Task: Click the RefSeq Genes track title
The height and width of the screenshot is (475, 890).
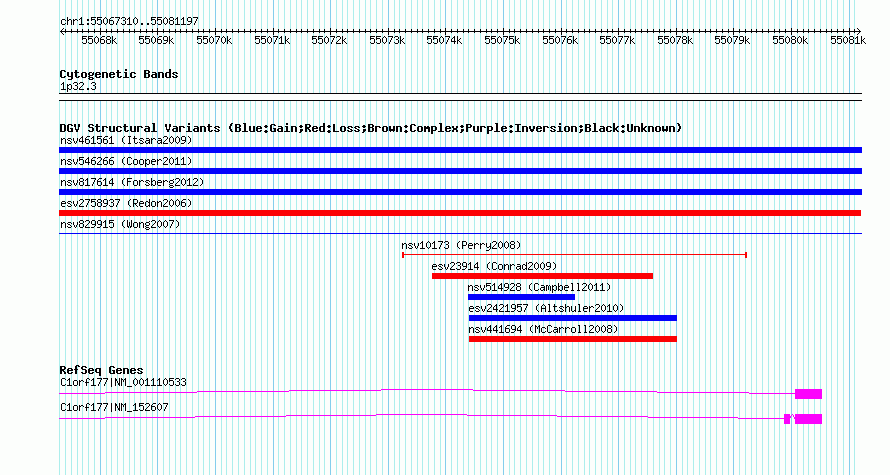Action: point(101,370)
